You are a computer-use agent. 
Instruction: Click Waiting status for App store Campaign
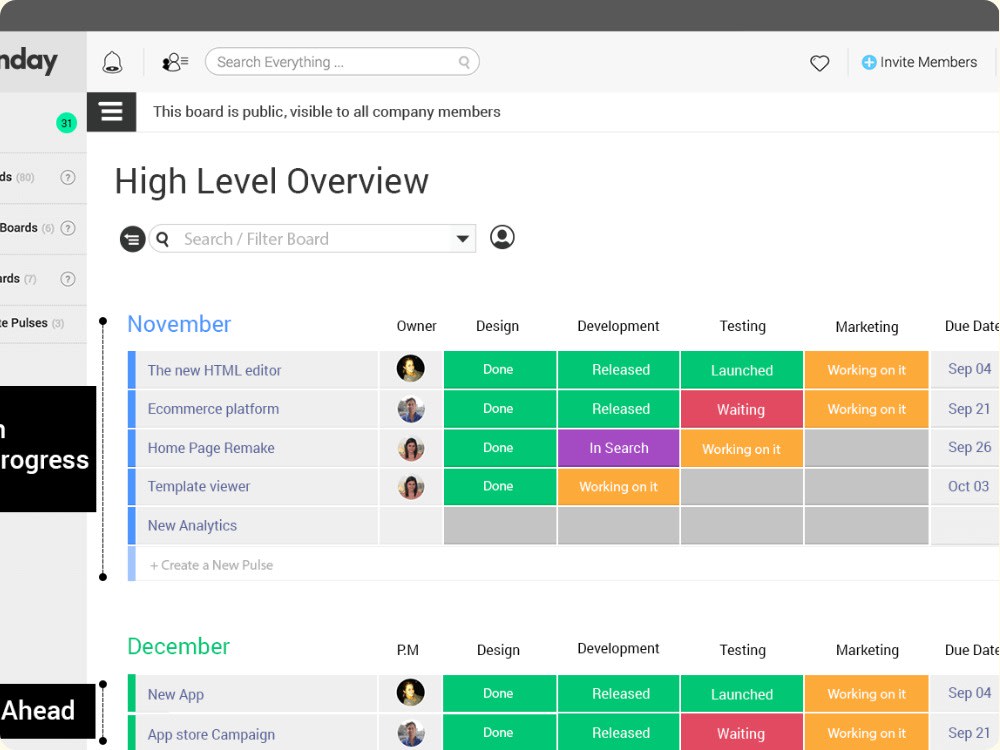(742, 733)
